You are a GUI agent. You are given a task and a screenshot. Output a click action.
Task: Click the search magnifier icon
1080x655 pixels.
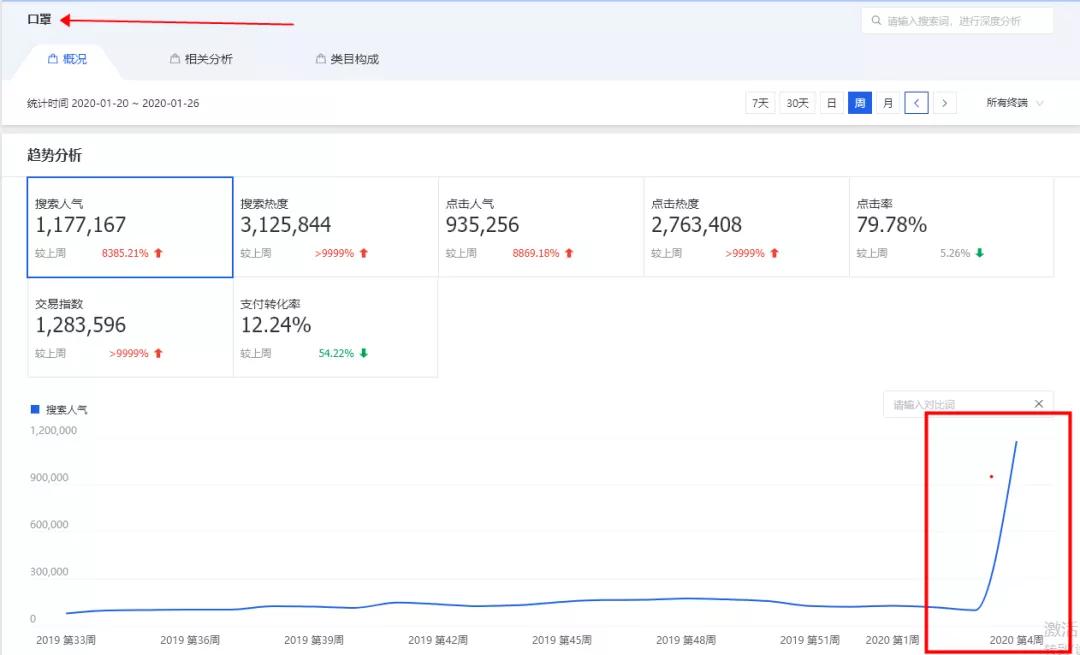[x=877, y=21]
